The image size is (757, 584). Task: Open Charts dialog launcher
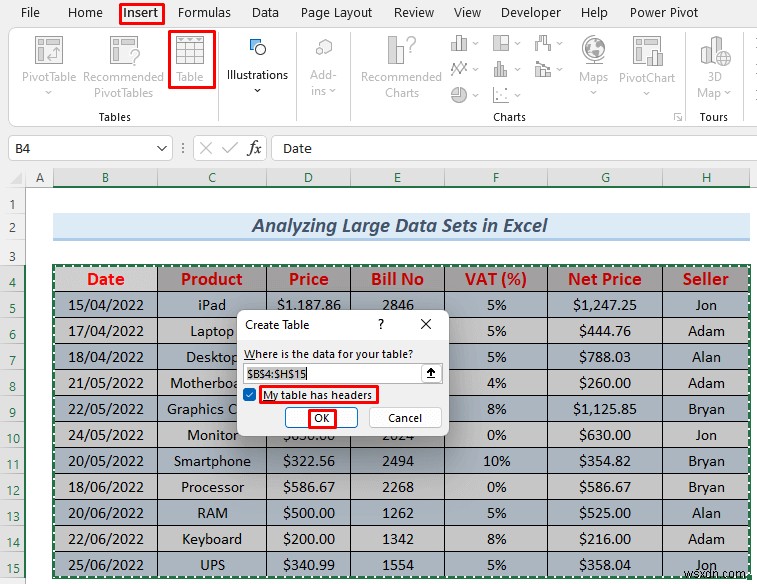[678, 117]
